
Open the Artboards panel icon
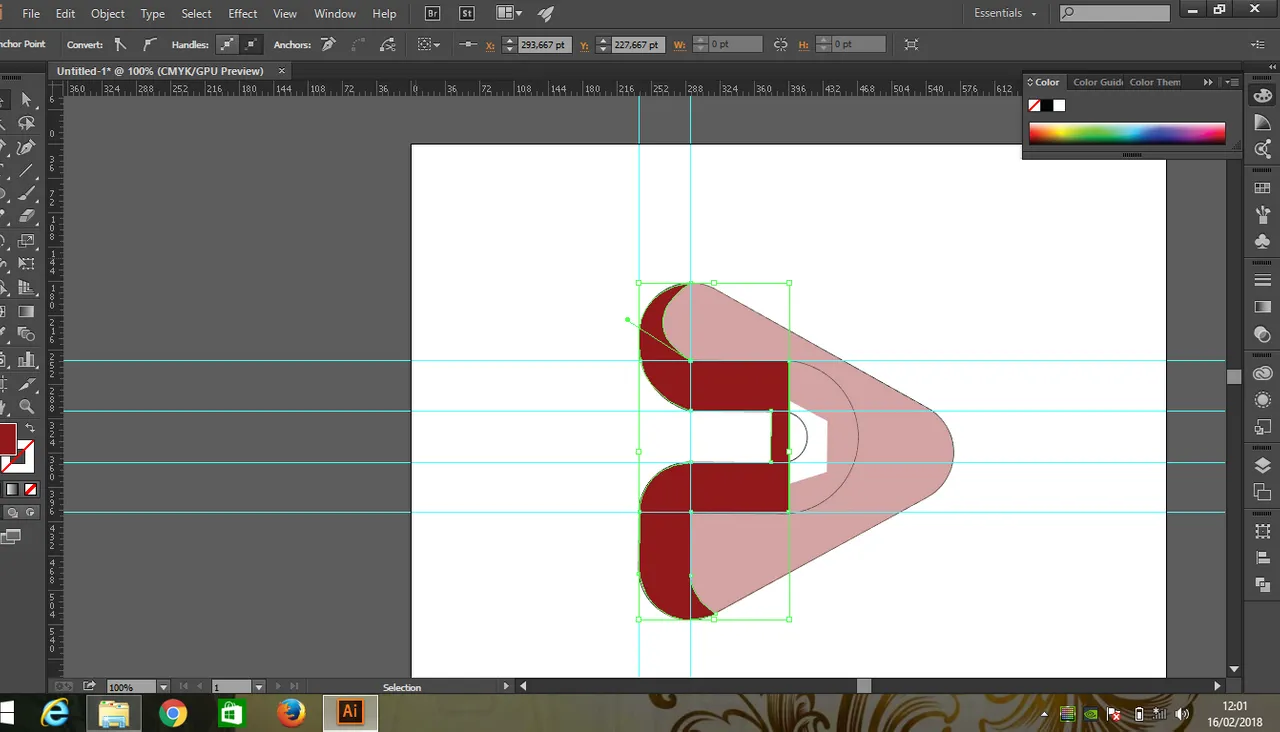(x=1262, y=492)
